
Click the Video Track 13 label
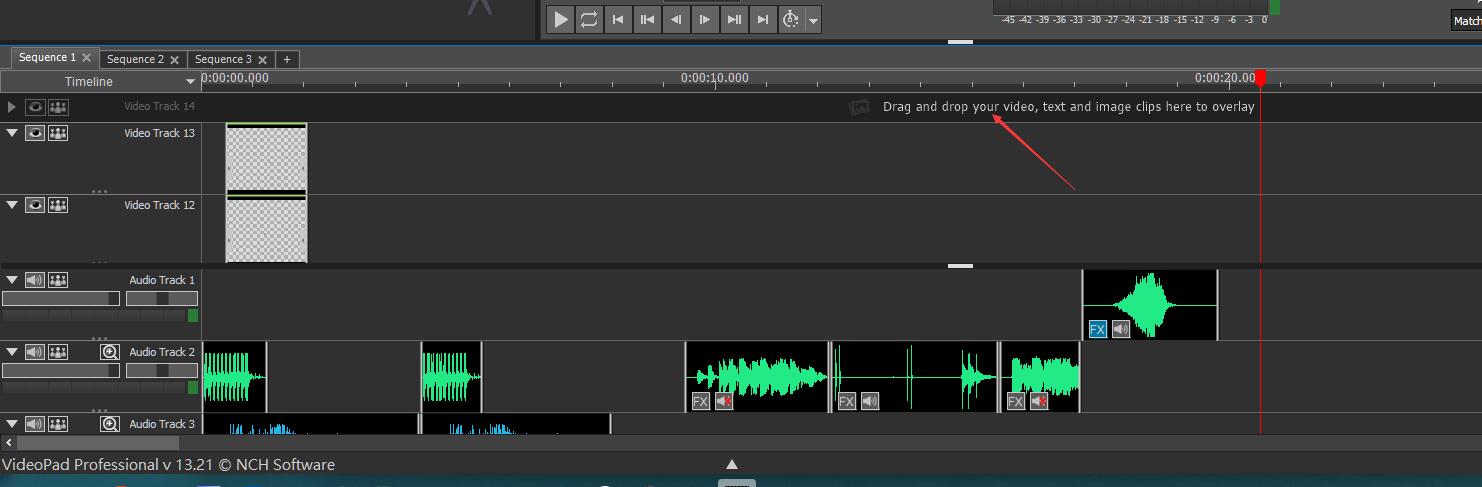coord(160,133)
